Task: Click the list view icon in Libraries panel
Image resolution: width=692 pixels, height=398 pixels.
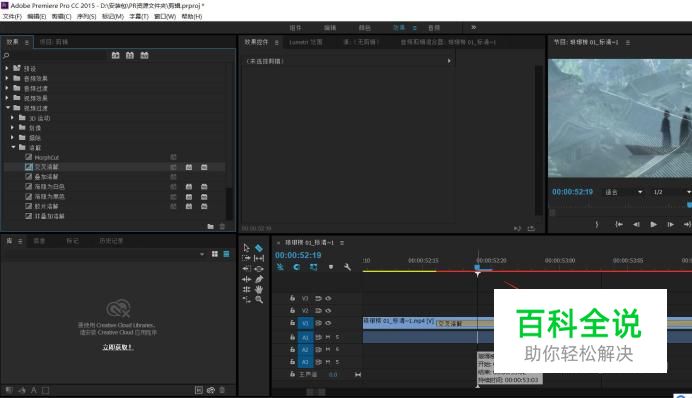Action: click(226, 254)
